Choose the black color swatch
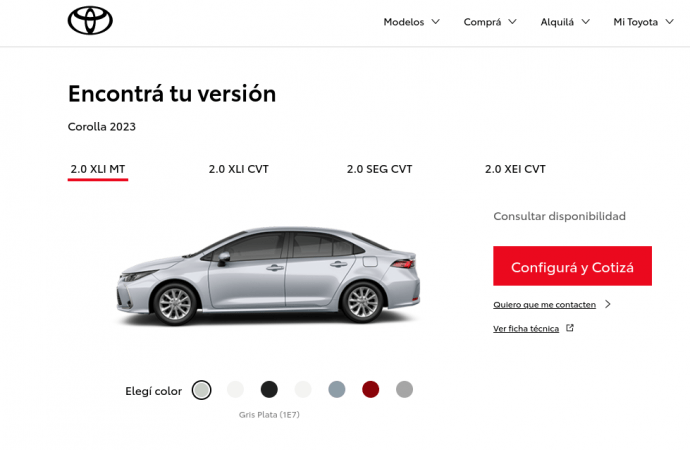This screenshot has width=690, height=450. tap(269, 389)
